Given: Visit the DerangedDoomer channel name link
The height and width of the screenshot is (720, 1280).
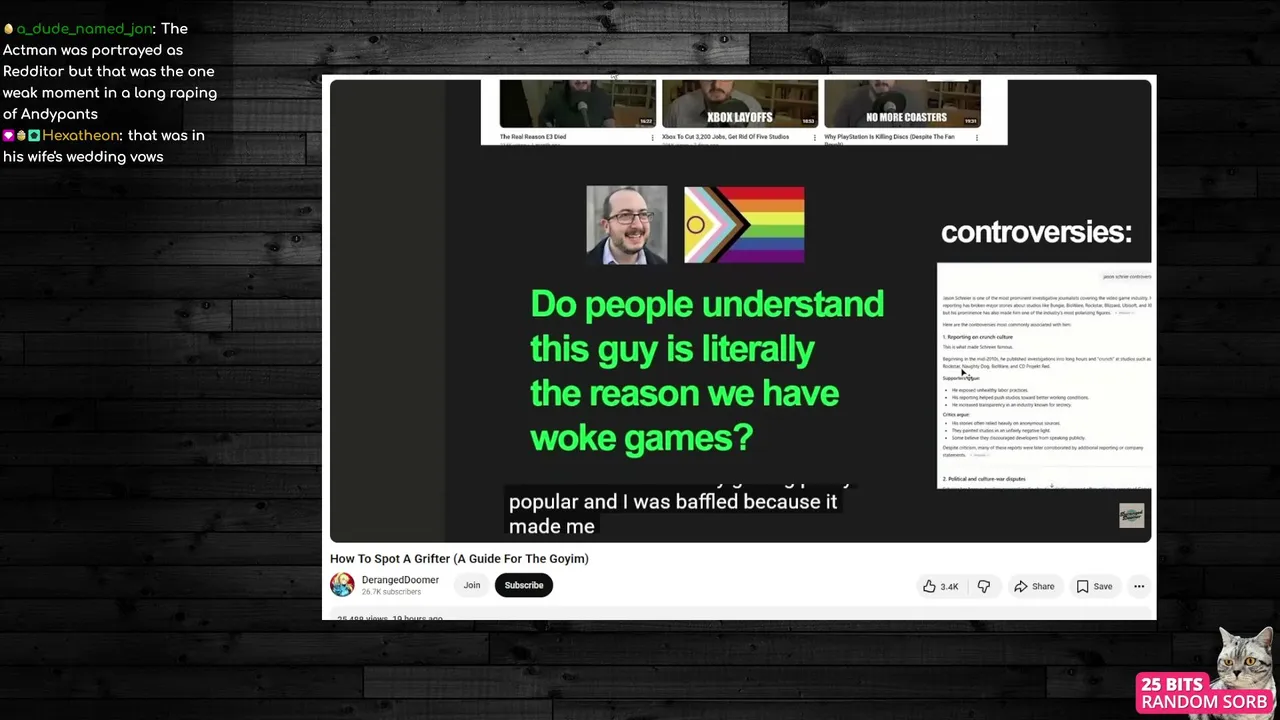Looking at the screenshot, I should (x=400, y=580).
